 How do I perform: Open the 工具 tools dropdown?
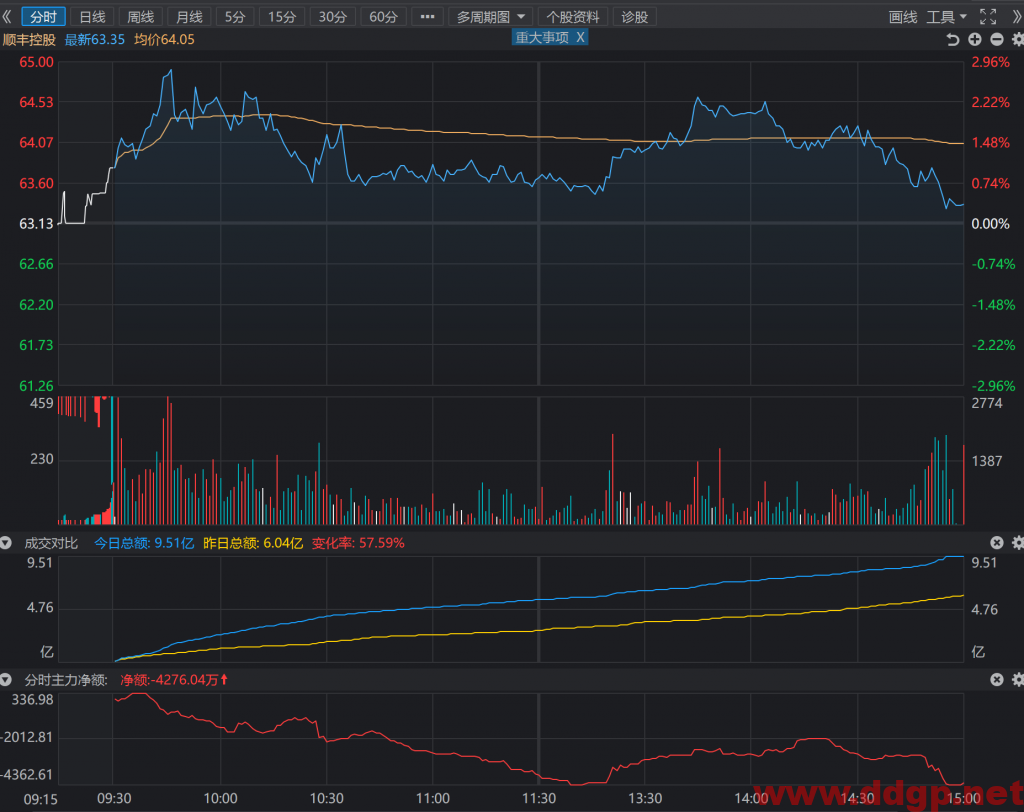[x=946, y=17]
